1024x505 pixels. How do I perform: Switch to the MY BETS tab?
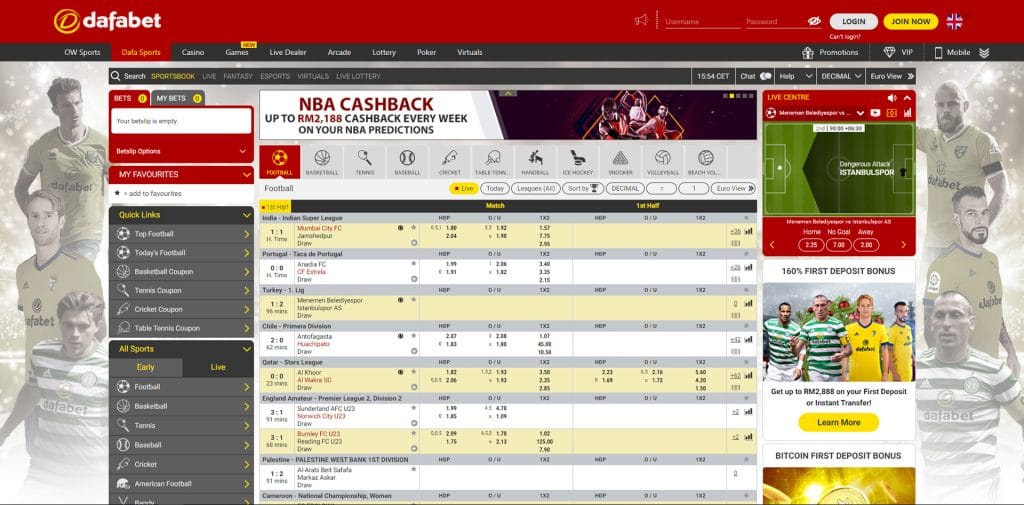(178, 98)
